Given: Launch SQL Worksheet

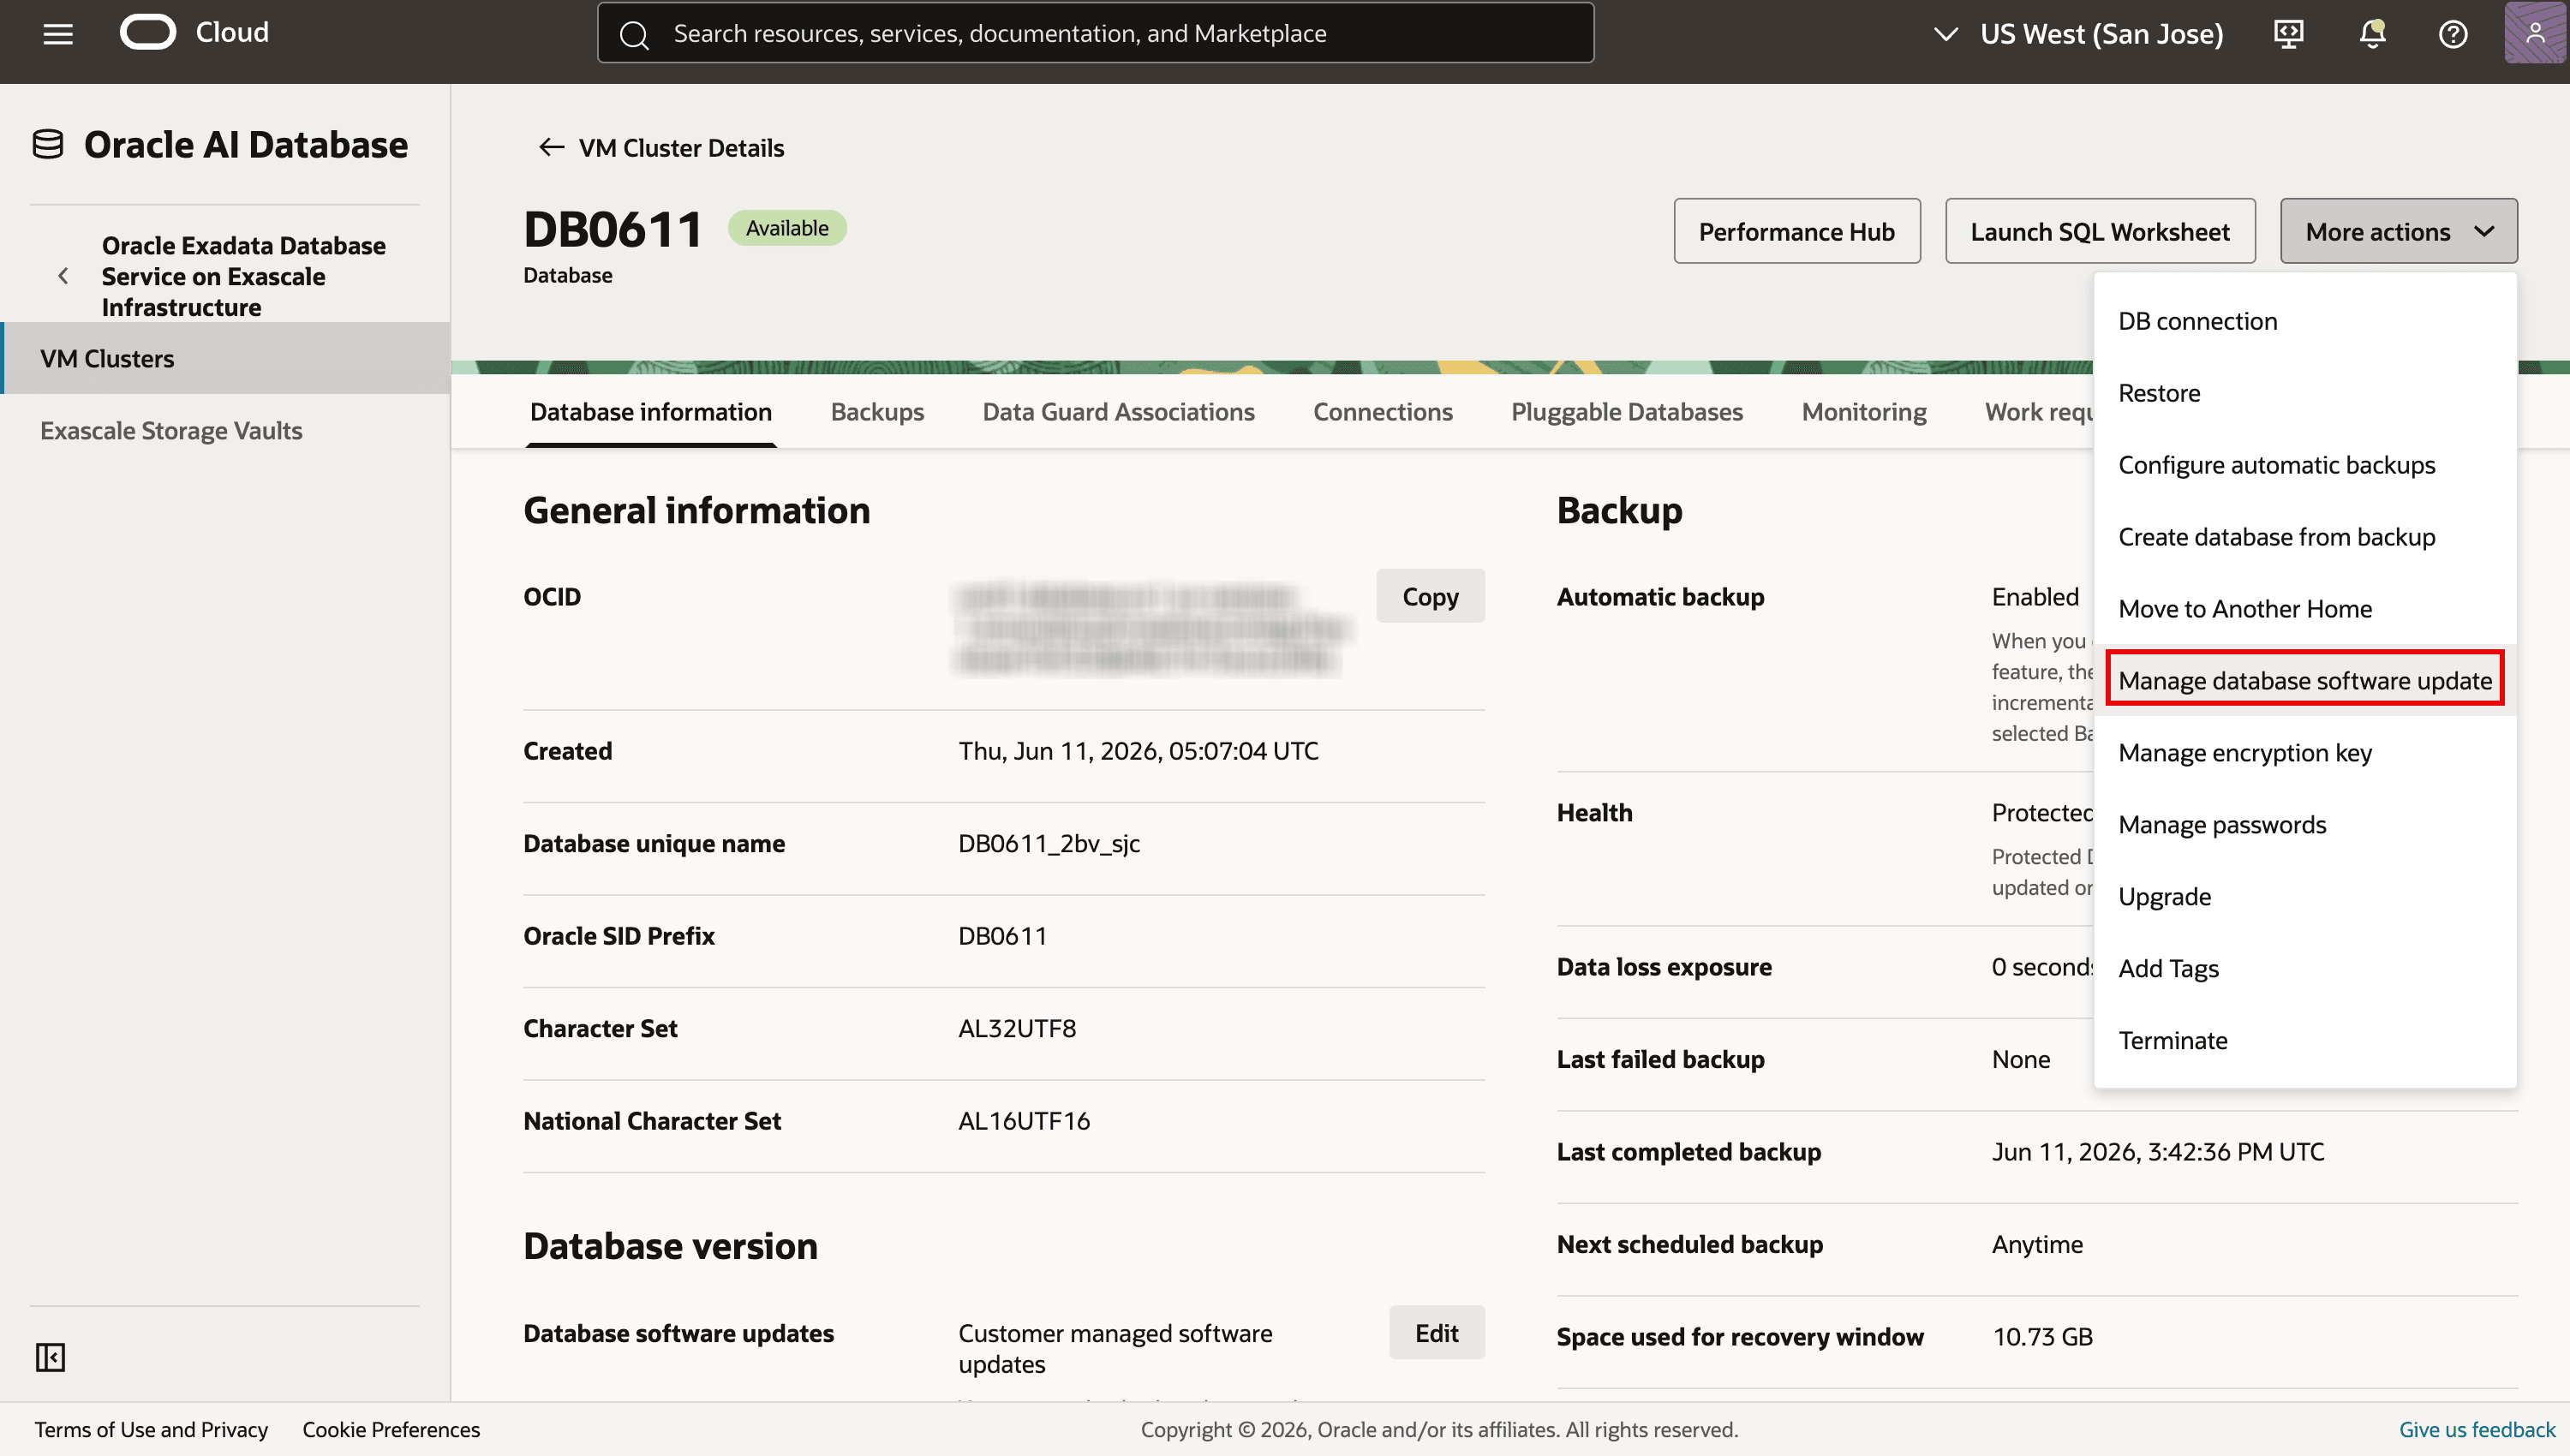Looking at the screenshot, I should click(x=2100, y=231).
